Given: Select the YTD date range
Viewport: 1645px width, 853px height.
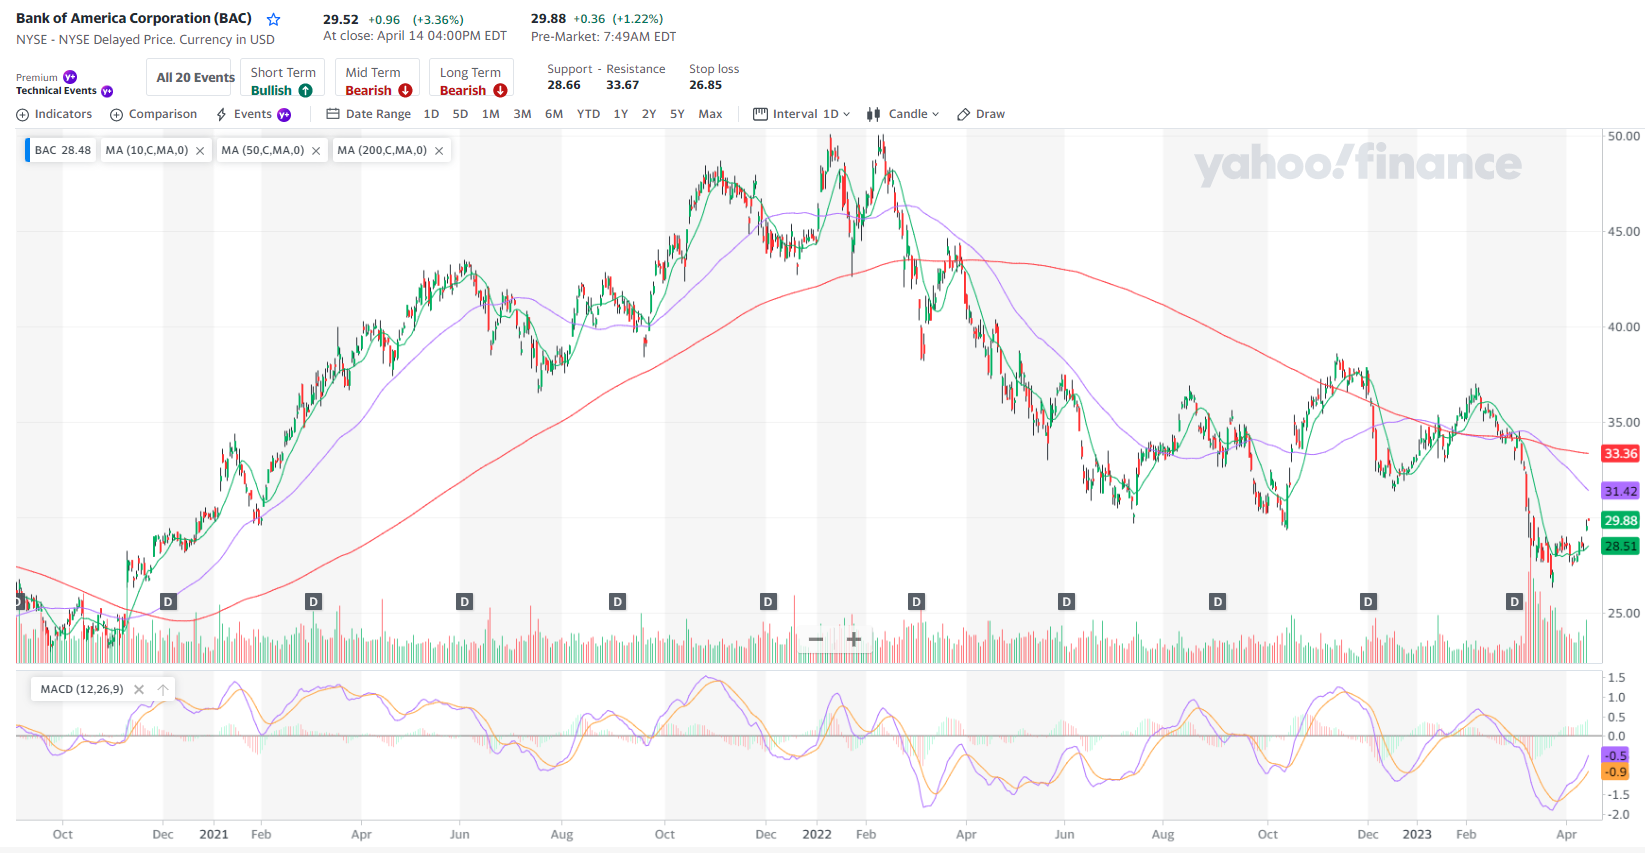Looking at the screenshot, I should point(588,114).
